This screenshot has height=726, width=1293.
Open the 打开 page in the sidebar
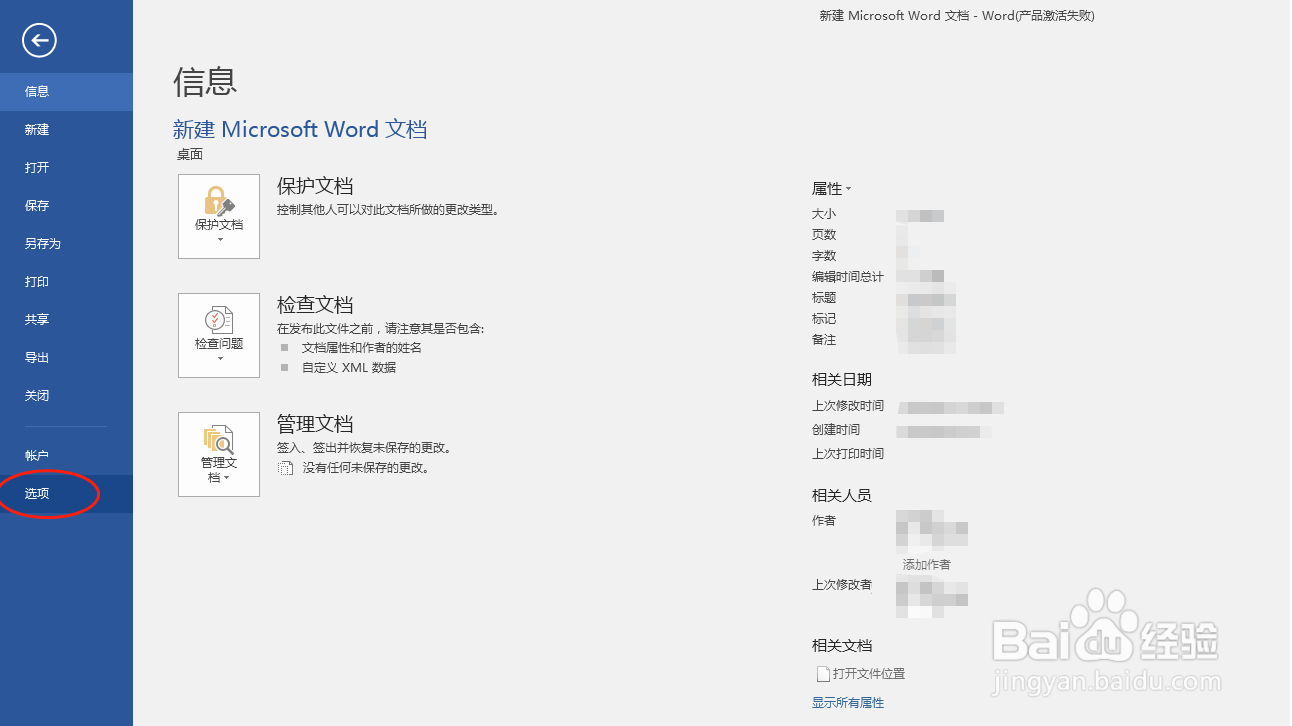tap(66, 168)
